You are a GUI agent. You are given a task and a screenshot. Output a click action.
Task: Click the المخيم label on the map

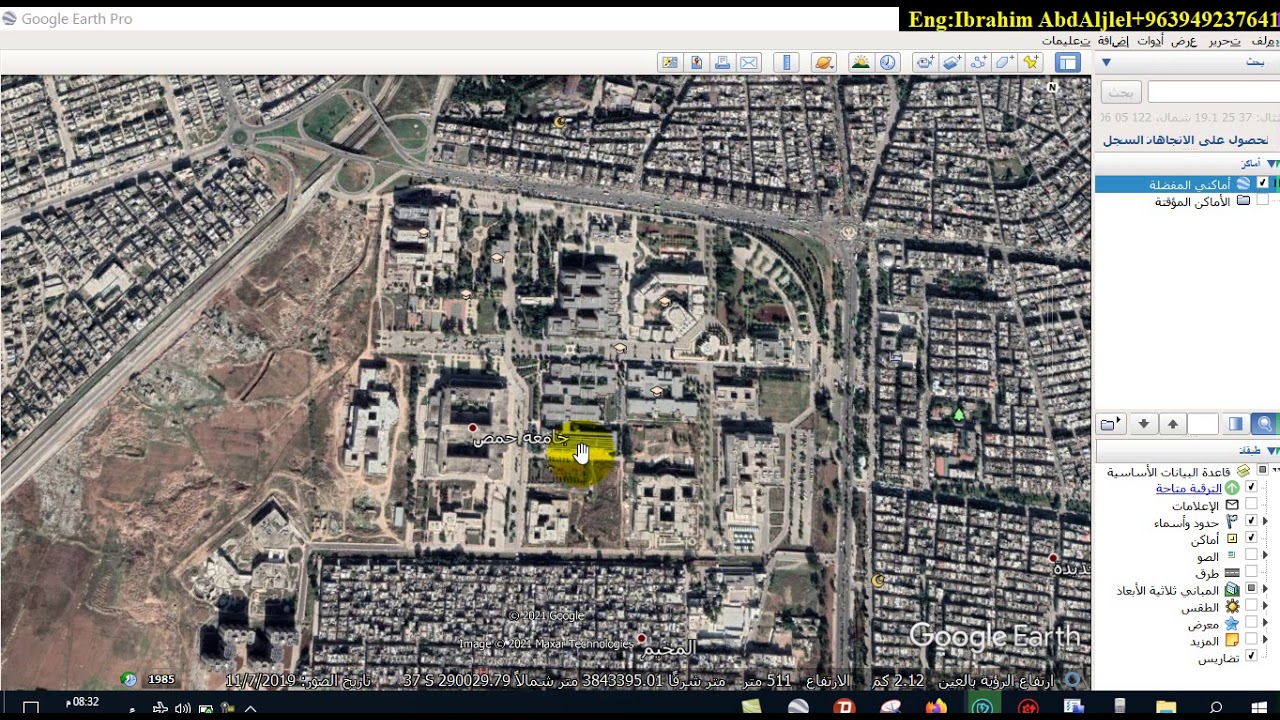coord(668,648)
